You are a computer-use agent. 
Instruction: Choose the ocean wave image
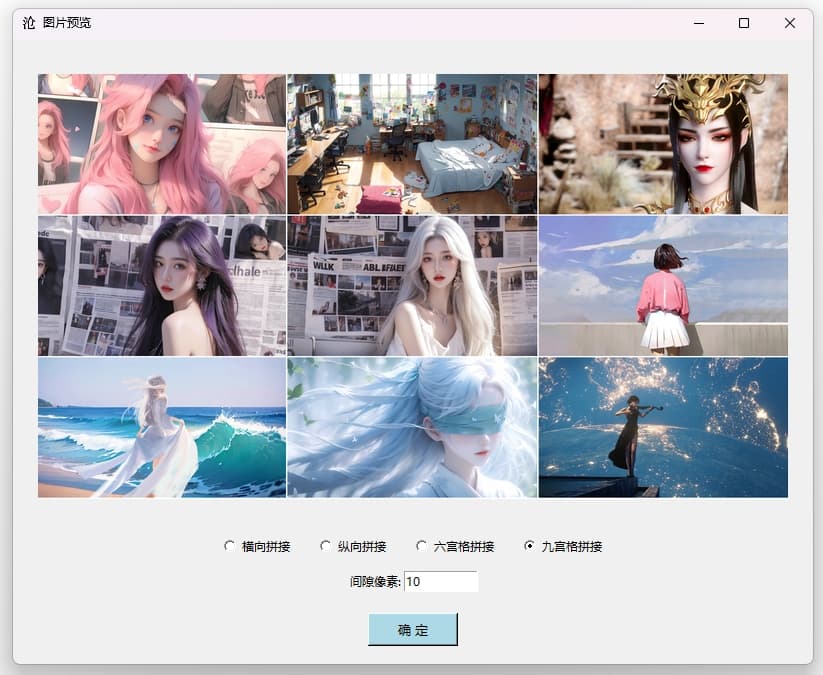(162, 428)
